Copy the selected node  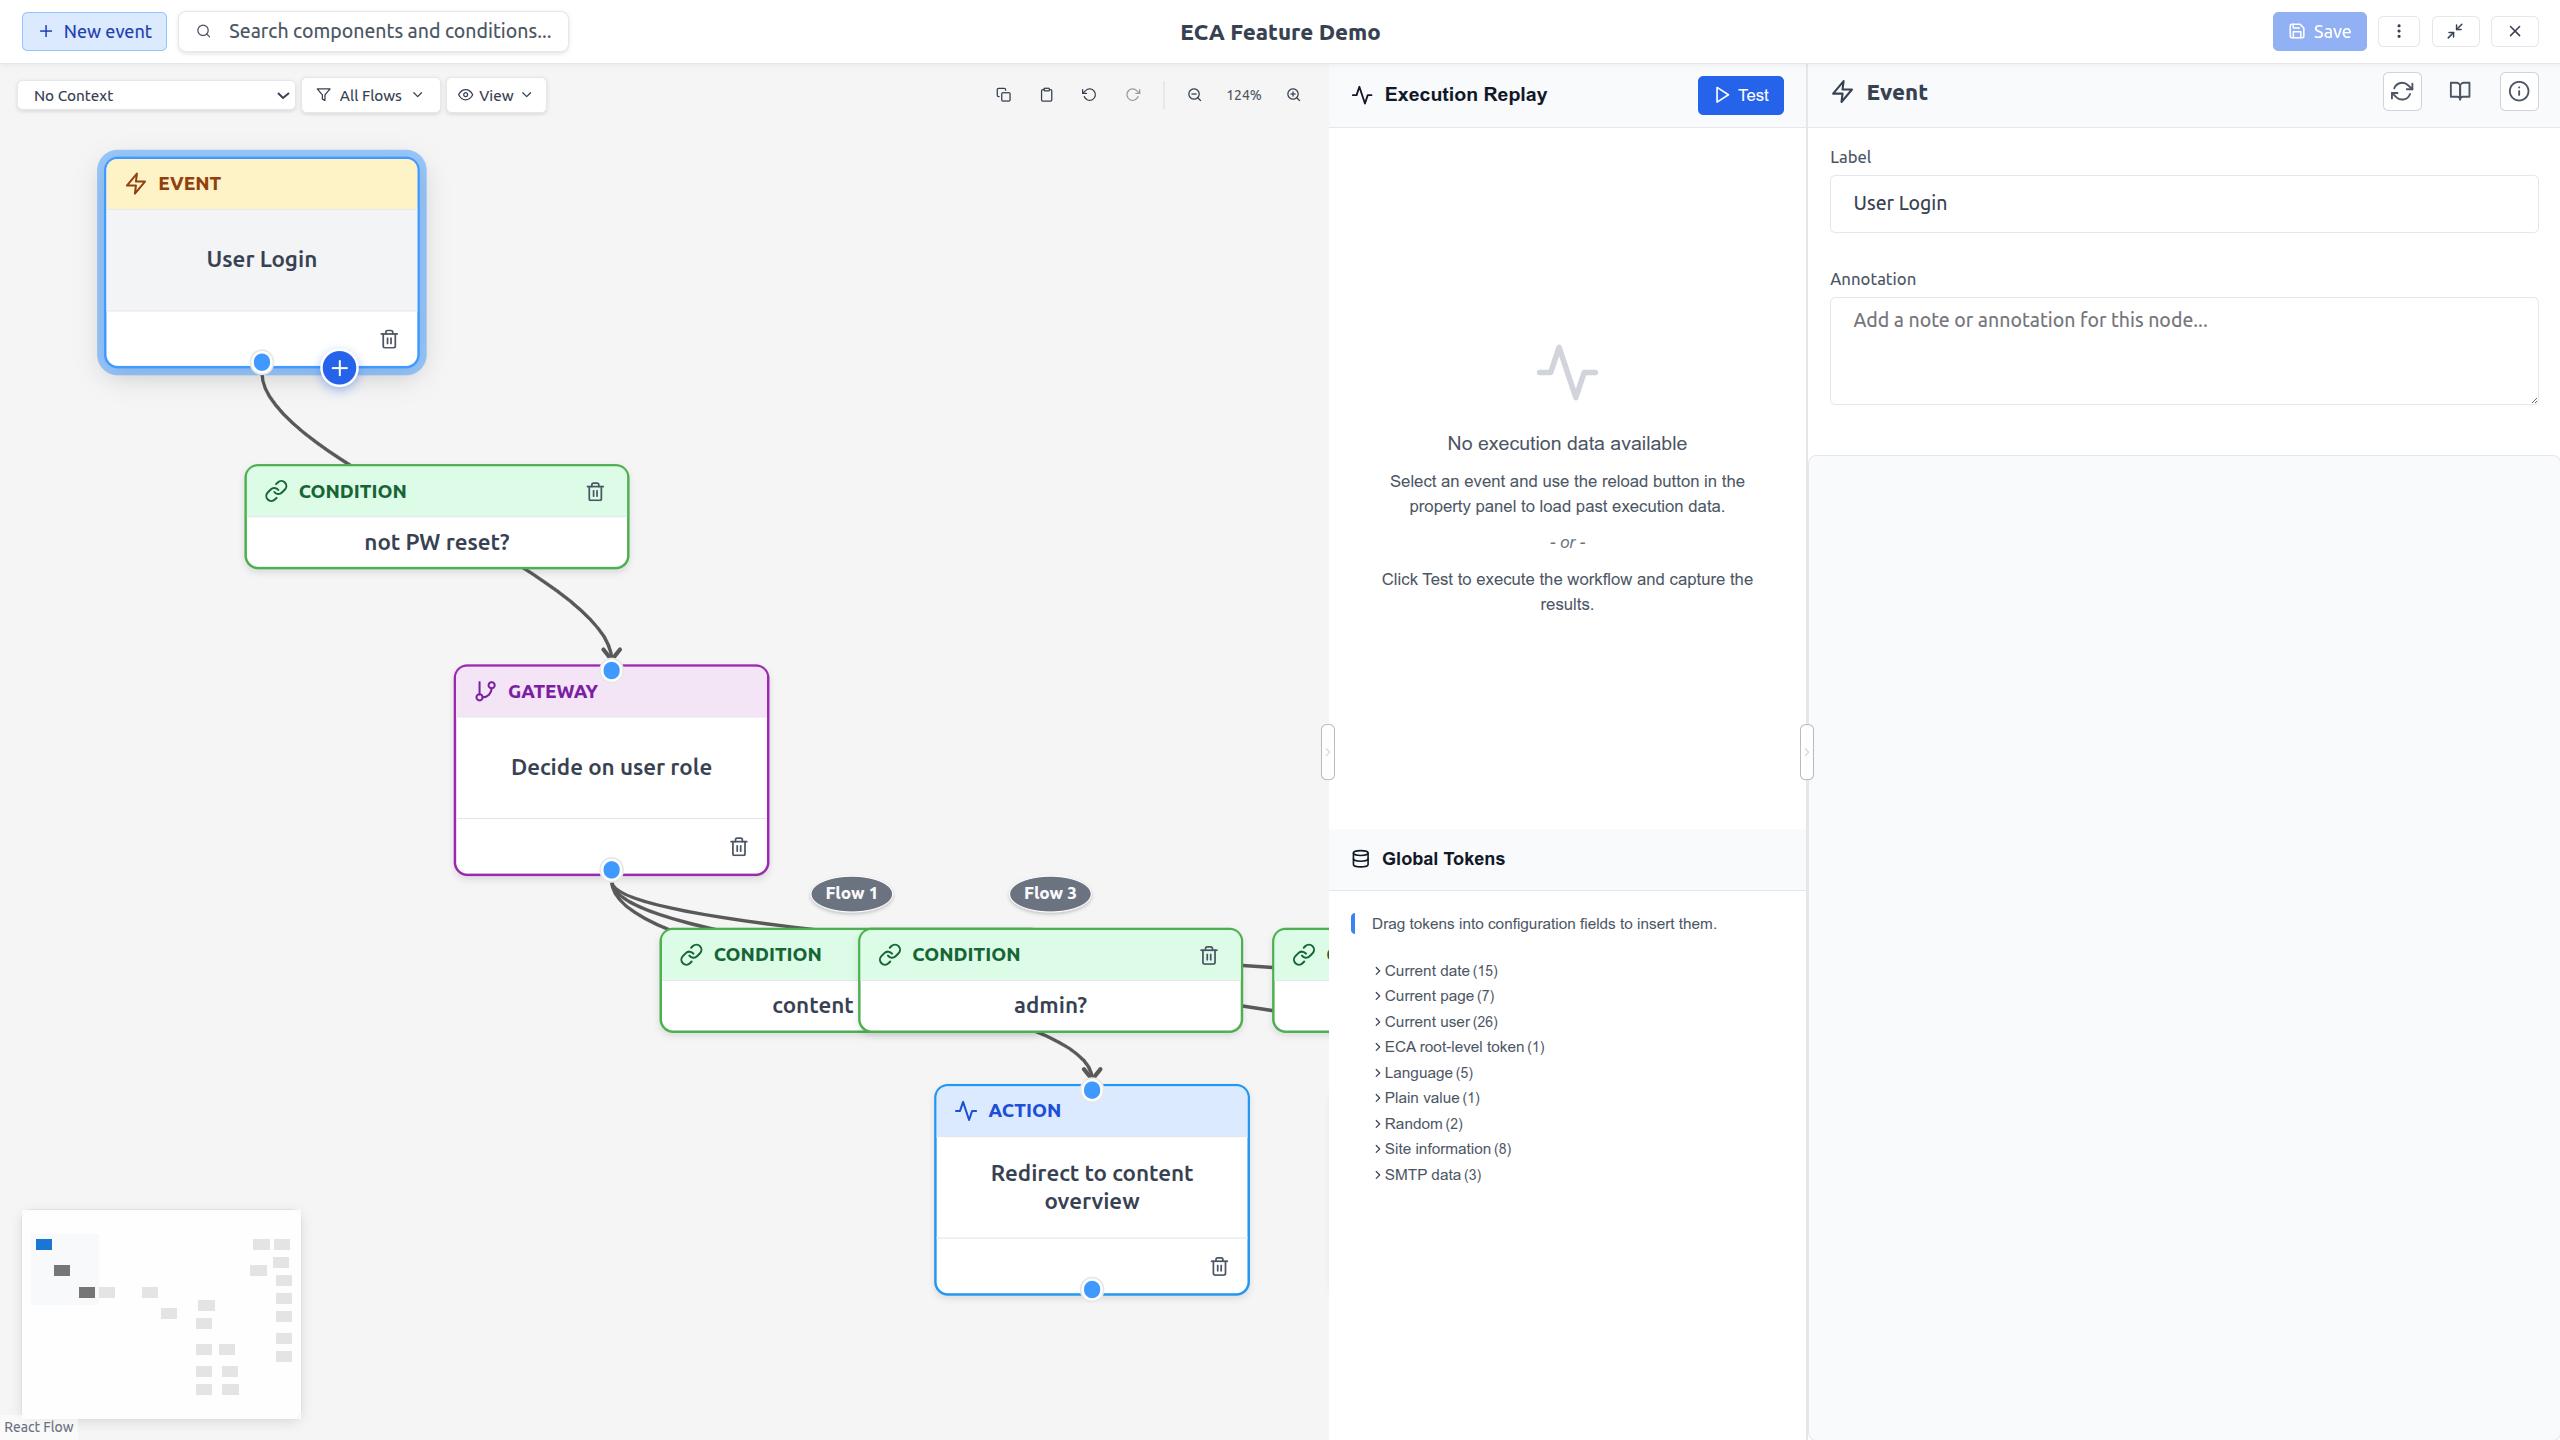click(1003, 94)
